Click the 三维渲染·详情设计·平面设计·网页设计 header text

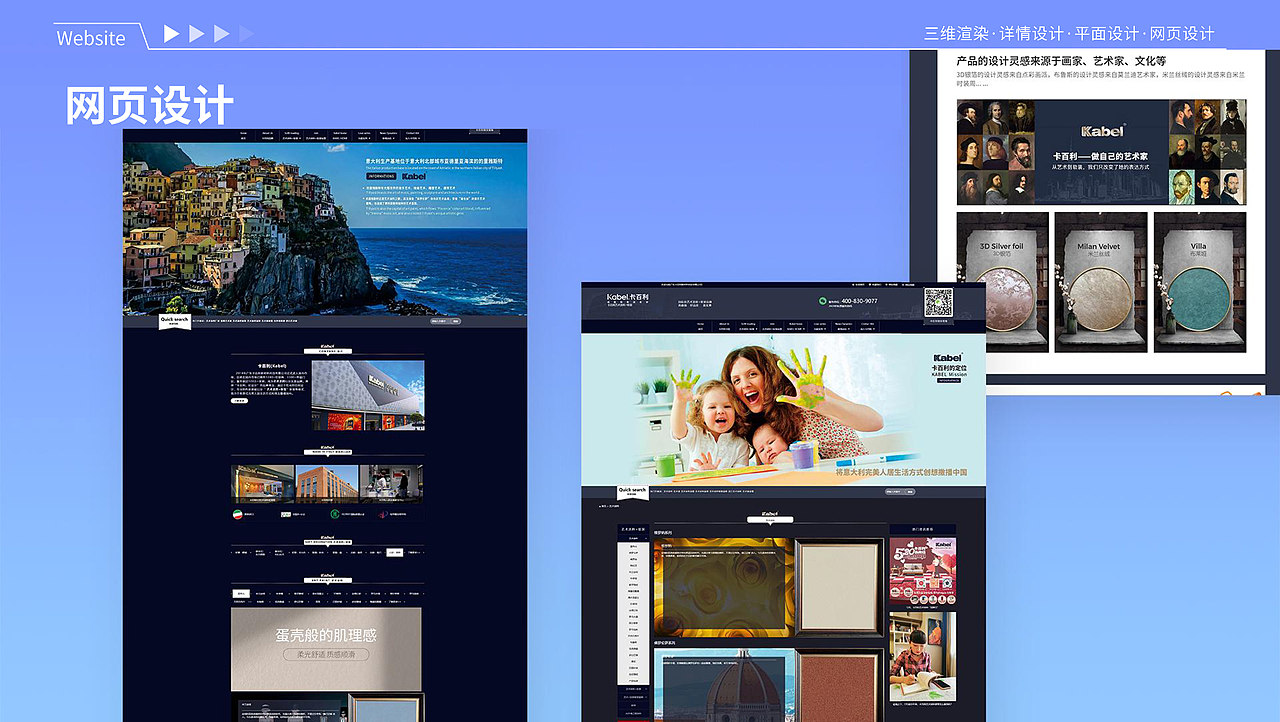tap(1069, 33)
